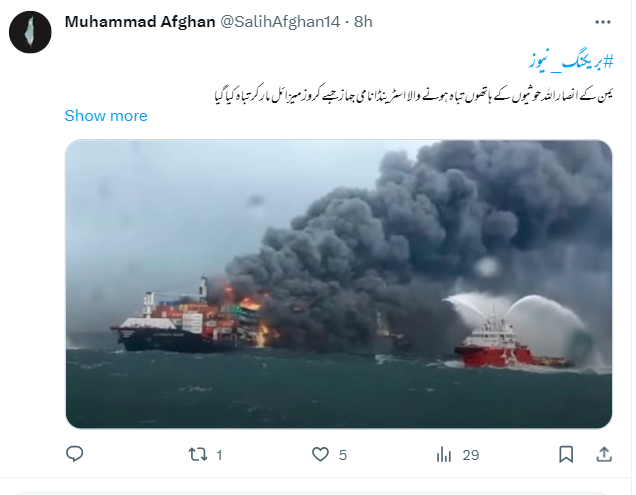
Task: Open the 8h timestamp link
Action: click(363, 22)
